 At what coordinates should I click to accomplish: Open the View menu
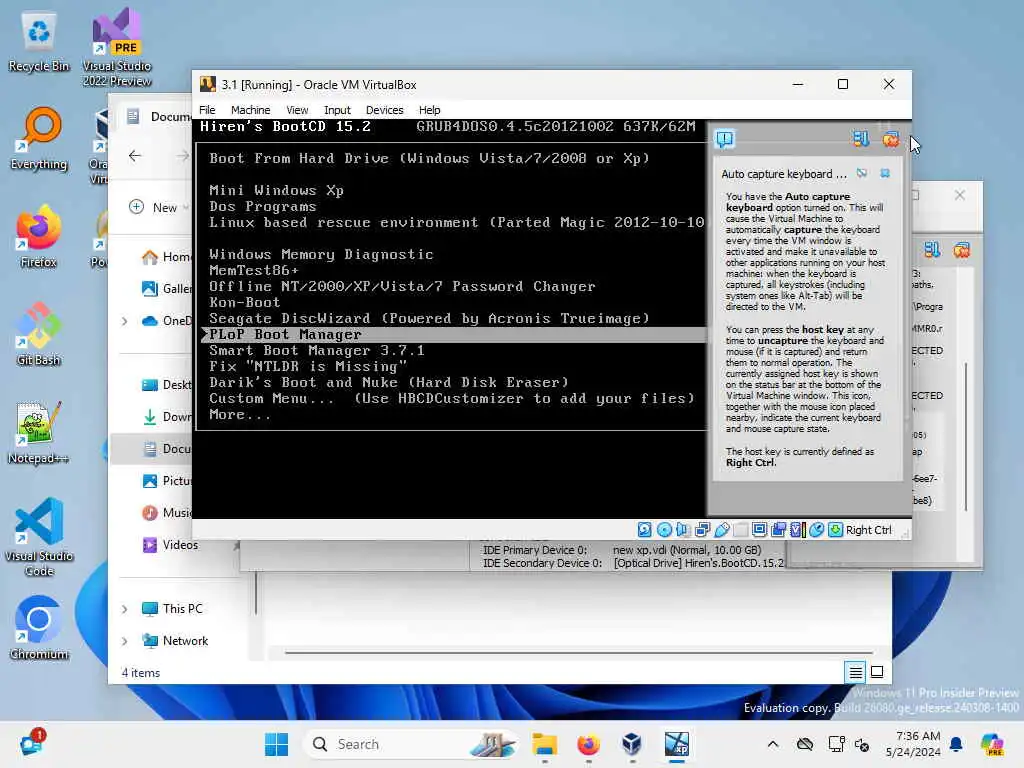297,110
